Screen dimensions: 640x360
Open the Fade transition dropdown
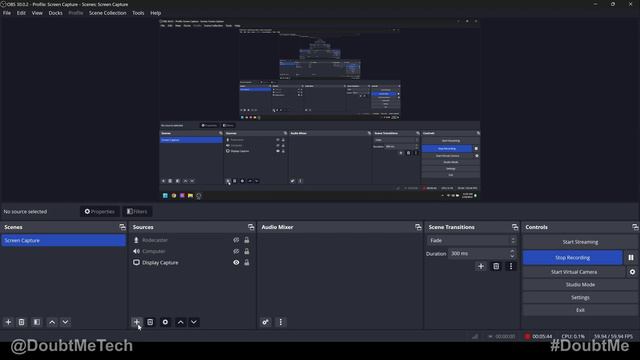pos(472,240)
